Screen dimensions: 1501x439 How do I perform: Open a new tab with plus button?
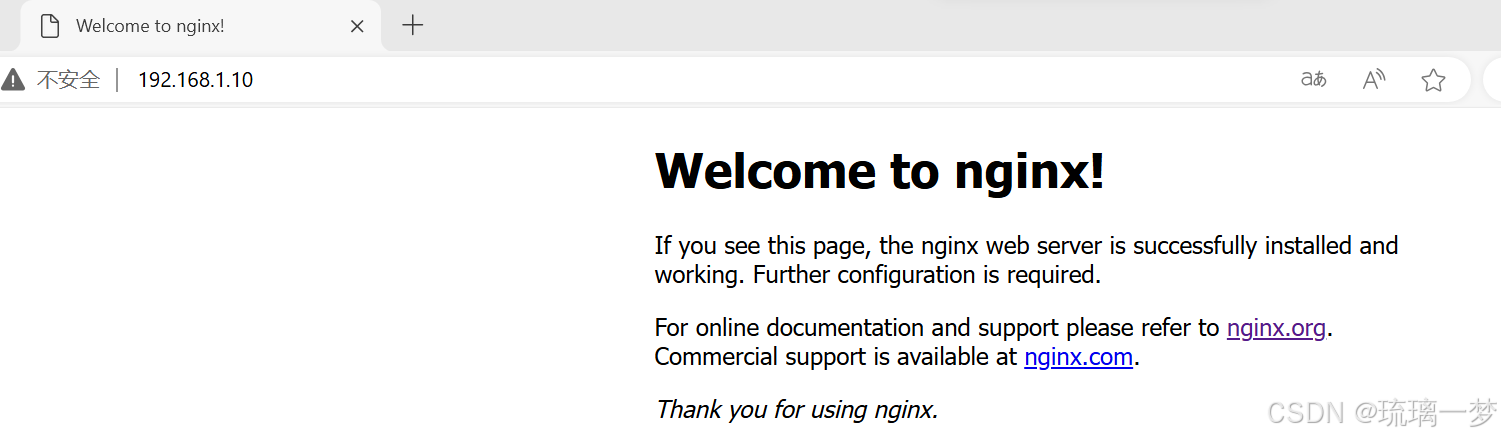point(412,26)
